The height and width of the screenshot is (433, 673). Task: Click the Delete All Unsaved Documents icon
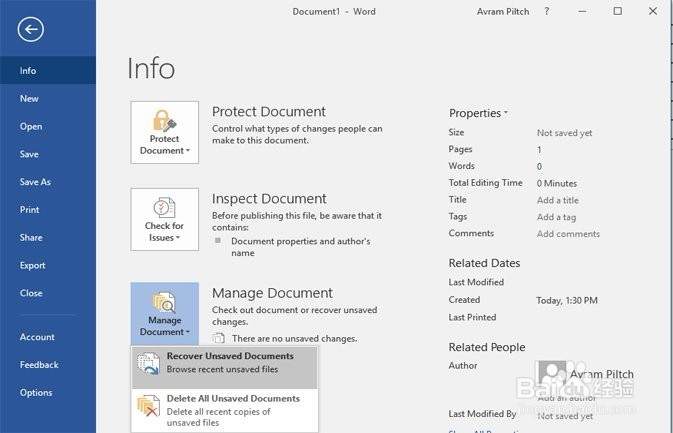pos(148,406)
